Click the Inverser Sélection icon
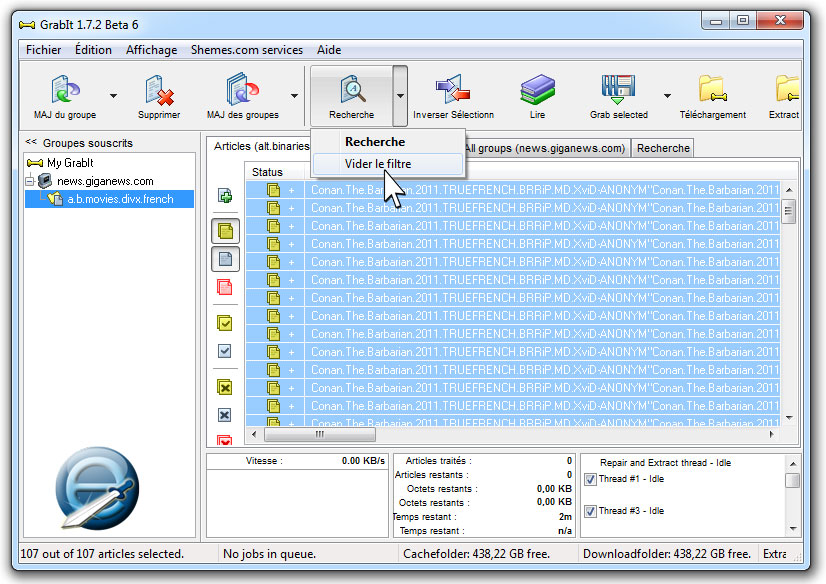This screenshot has width=826, height=584. pos(453,88)
